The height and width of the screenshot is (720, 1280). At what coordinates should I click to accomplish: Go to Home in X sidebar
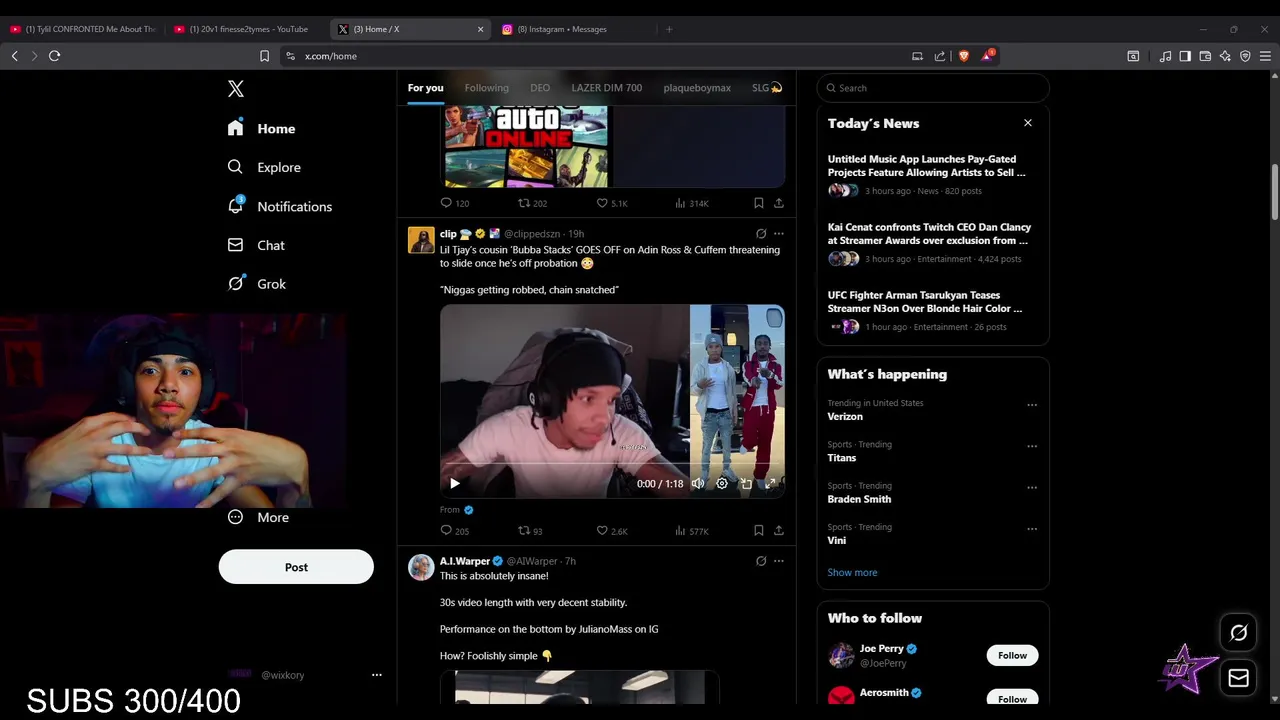261,128
